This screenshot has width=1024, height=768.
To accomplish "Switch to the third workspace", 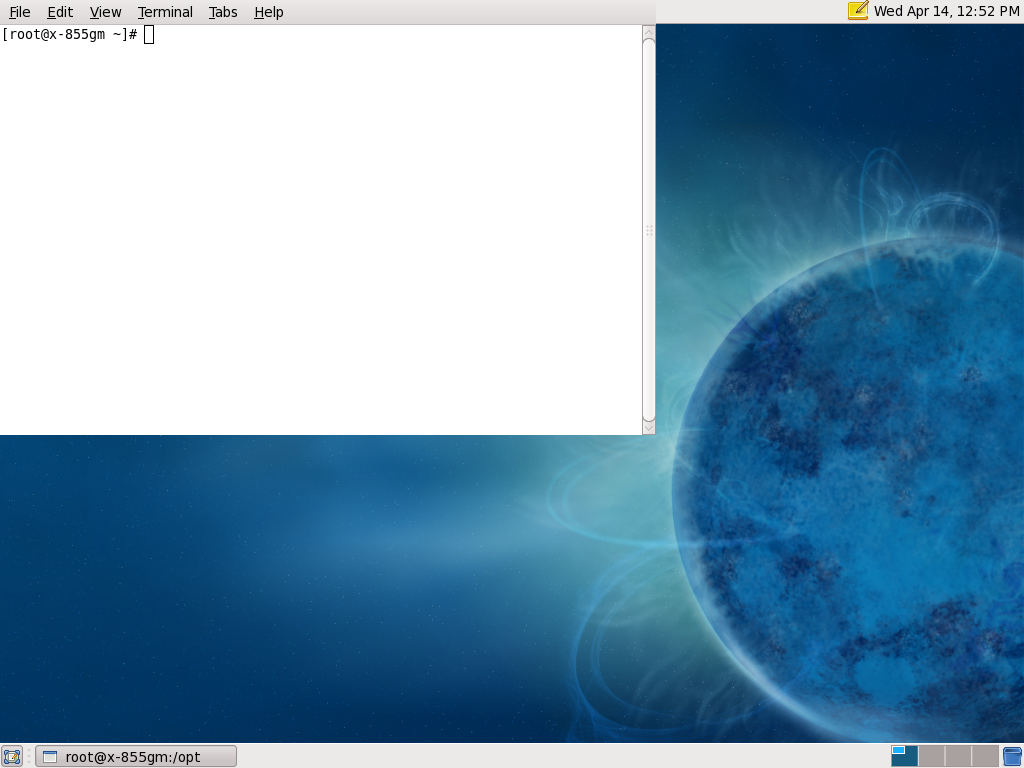I will pos(958,756).
